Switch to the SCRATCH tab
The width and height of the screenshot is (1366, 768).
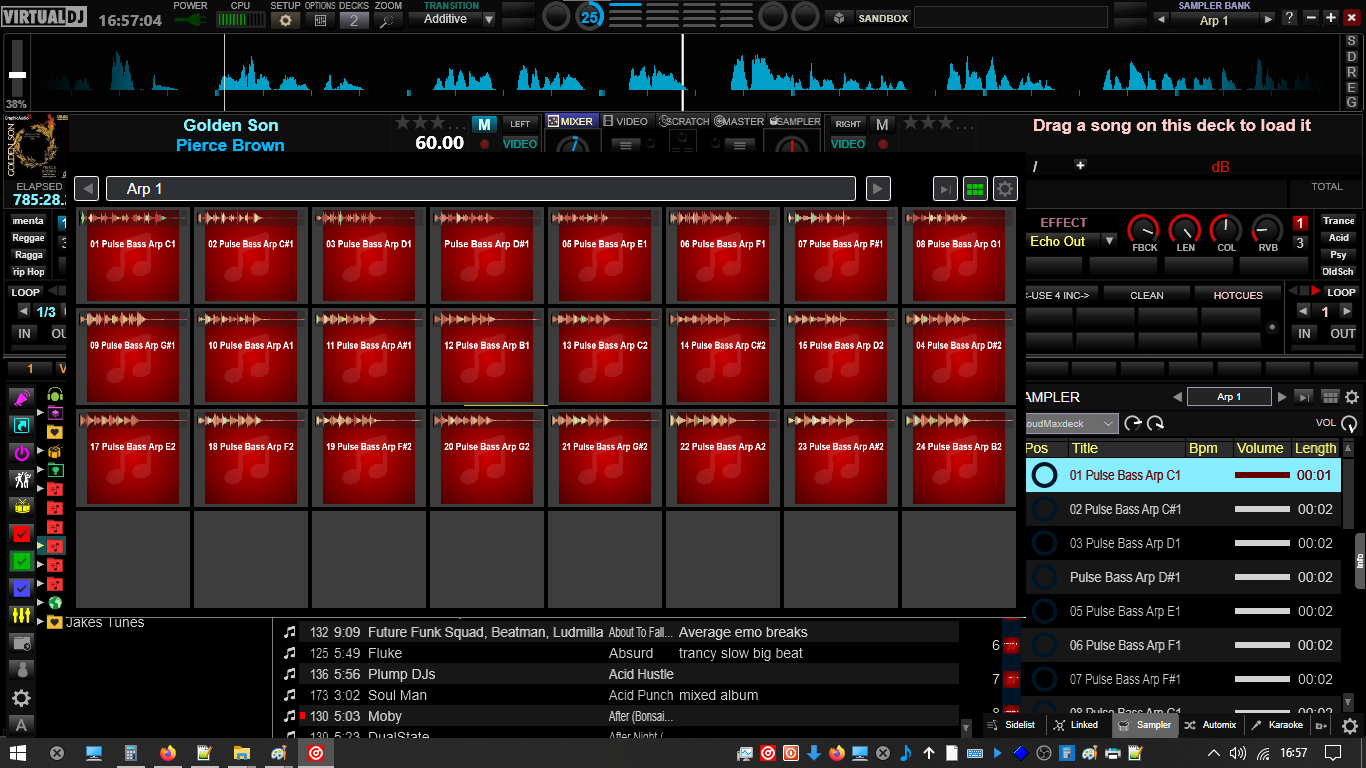pyautogui.click(x=685, y=121)
